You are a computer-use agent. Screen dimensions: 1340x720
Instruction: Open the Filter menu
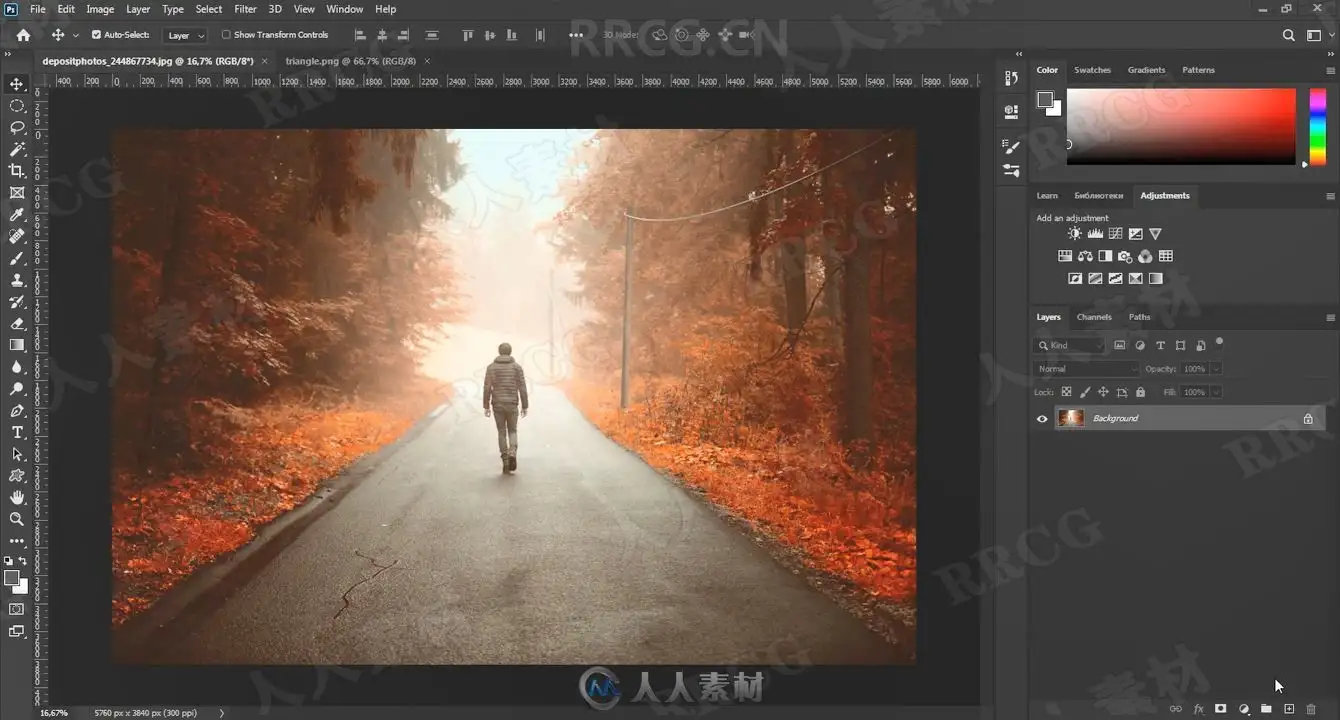(x=245, y=9)
